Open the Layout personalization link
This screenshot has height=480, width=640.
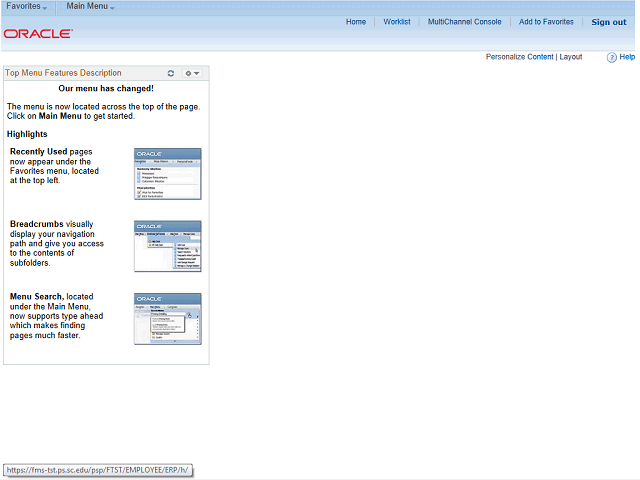click(x=570, y=57)
